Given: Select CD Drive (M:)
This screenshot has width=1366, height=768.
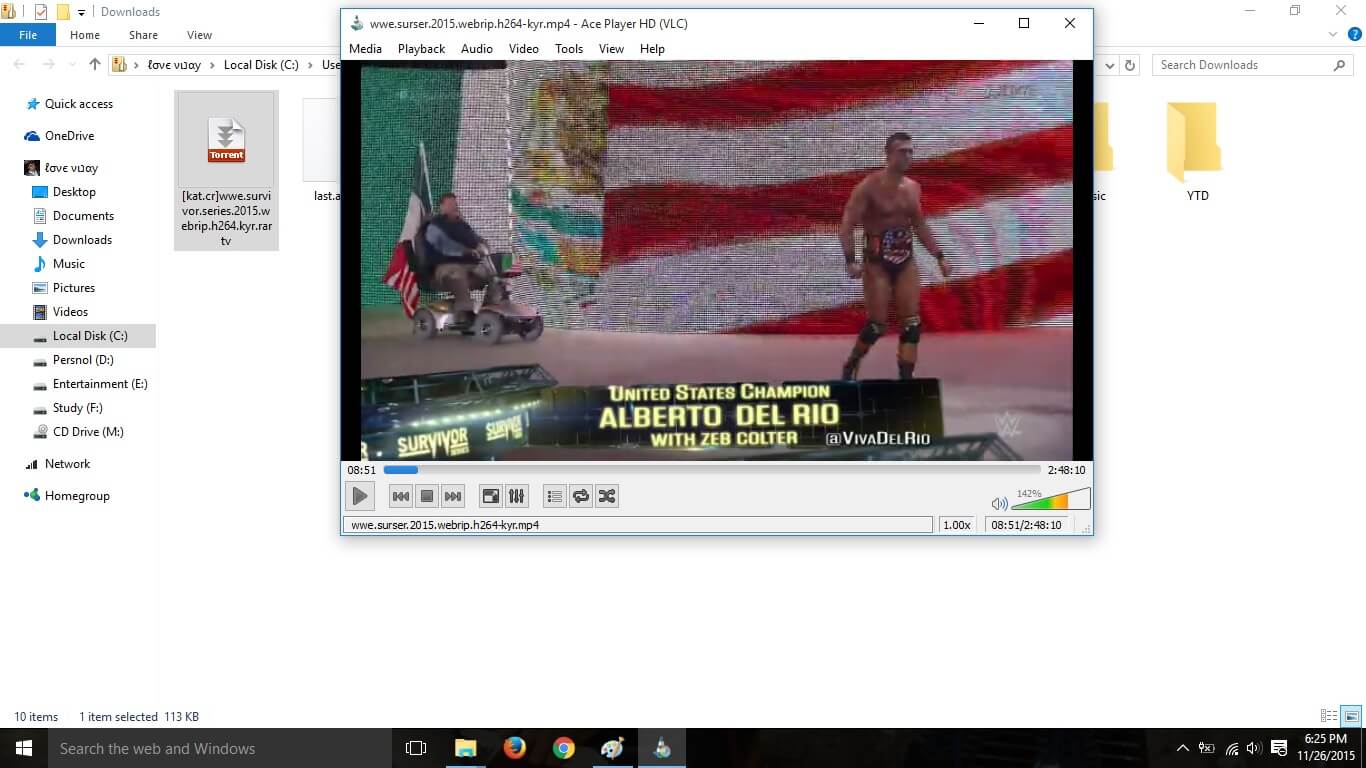Looking at the screenshot, I should coord(88,432).
